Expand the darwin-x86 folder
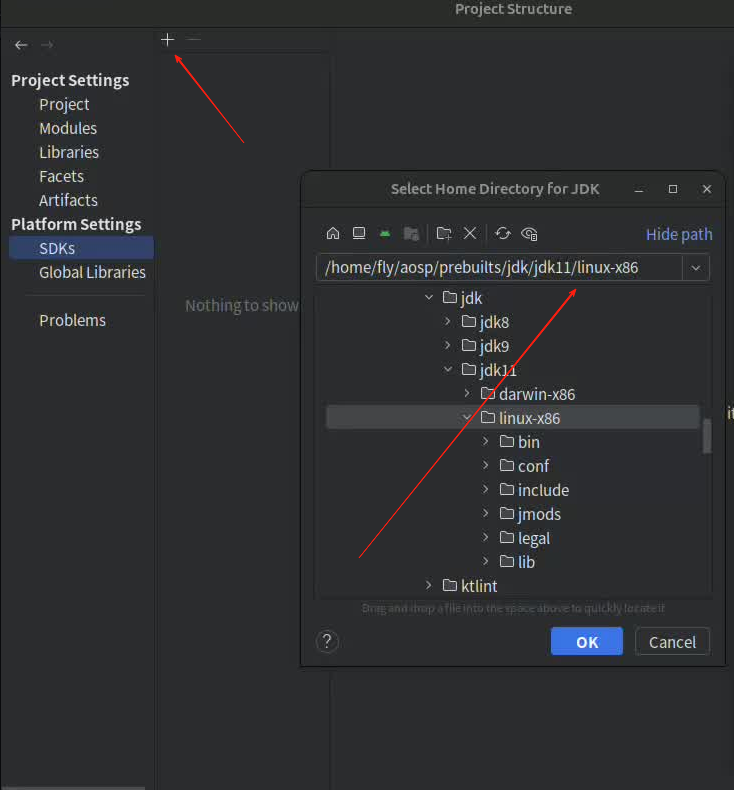734x790 pixels. click(467, 394)
